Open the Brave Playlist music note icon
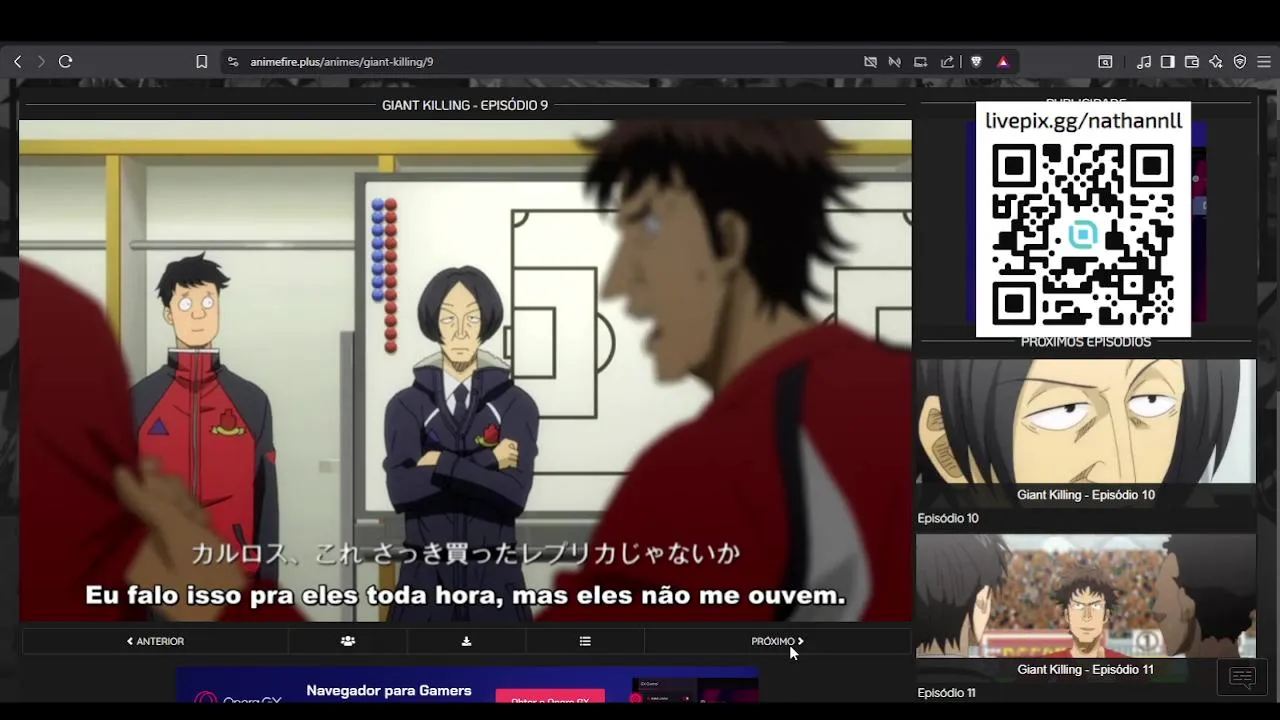Viewport: 1280px width, 720px height. point(1144,62)
